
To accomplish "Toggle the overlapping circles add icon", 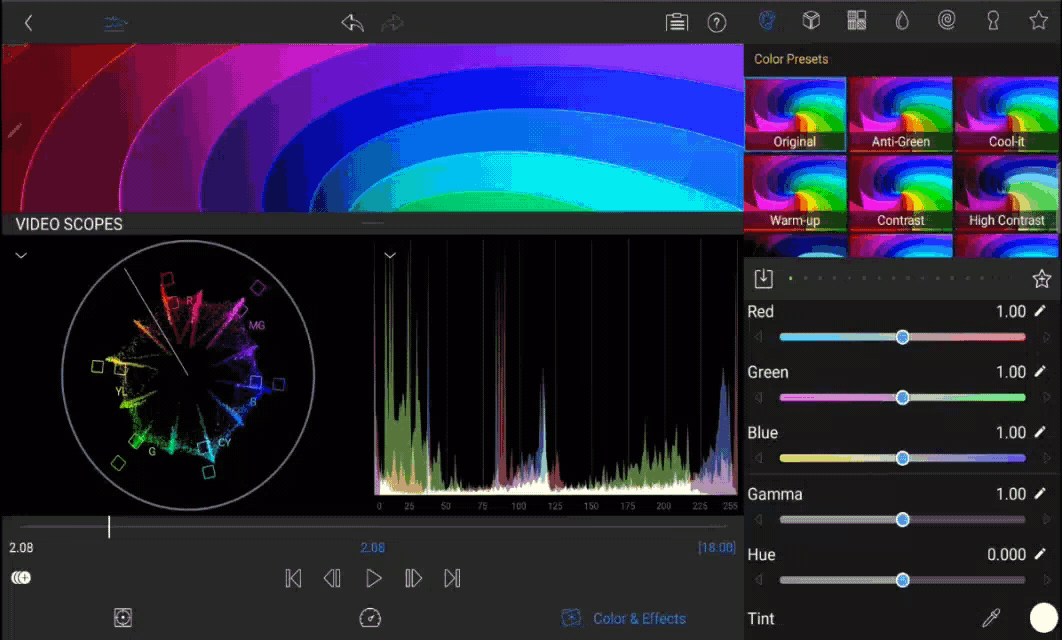I will click(21, 578).
